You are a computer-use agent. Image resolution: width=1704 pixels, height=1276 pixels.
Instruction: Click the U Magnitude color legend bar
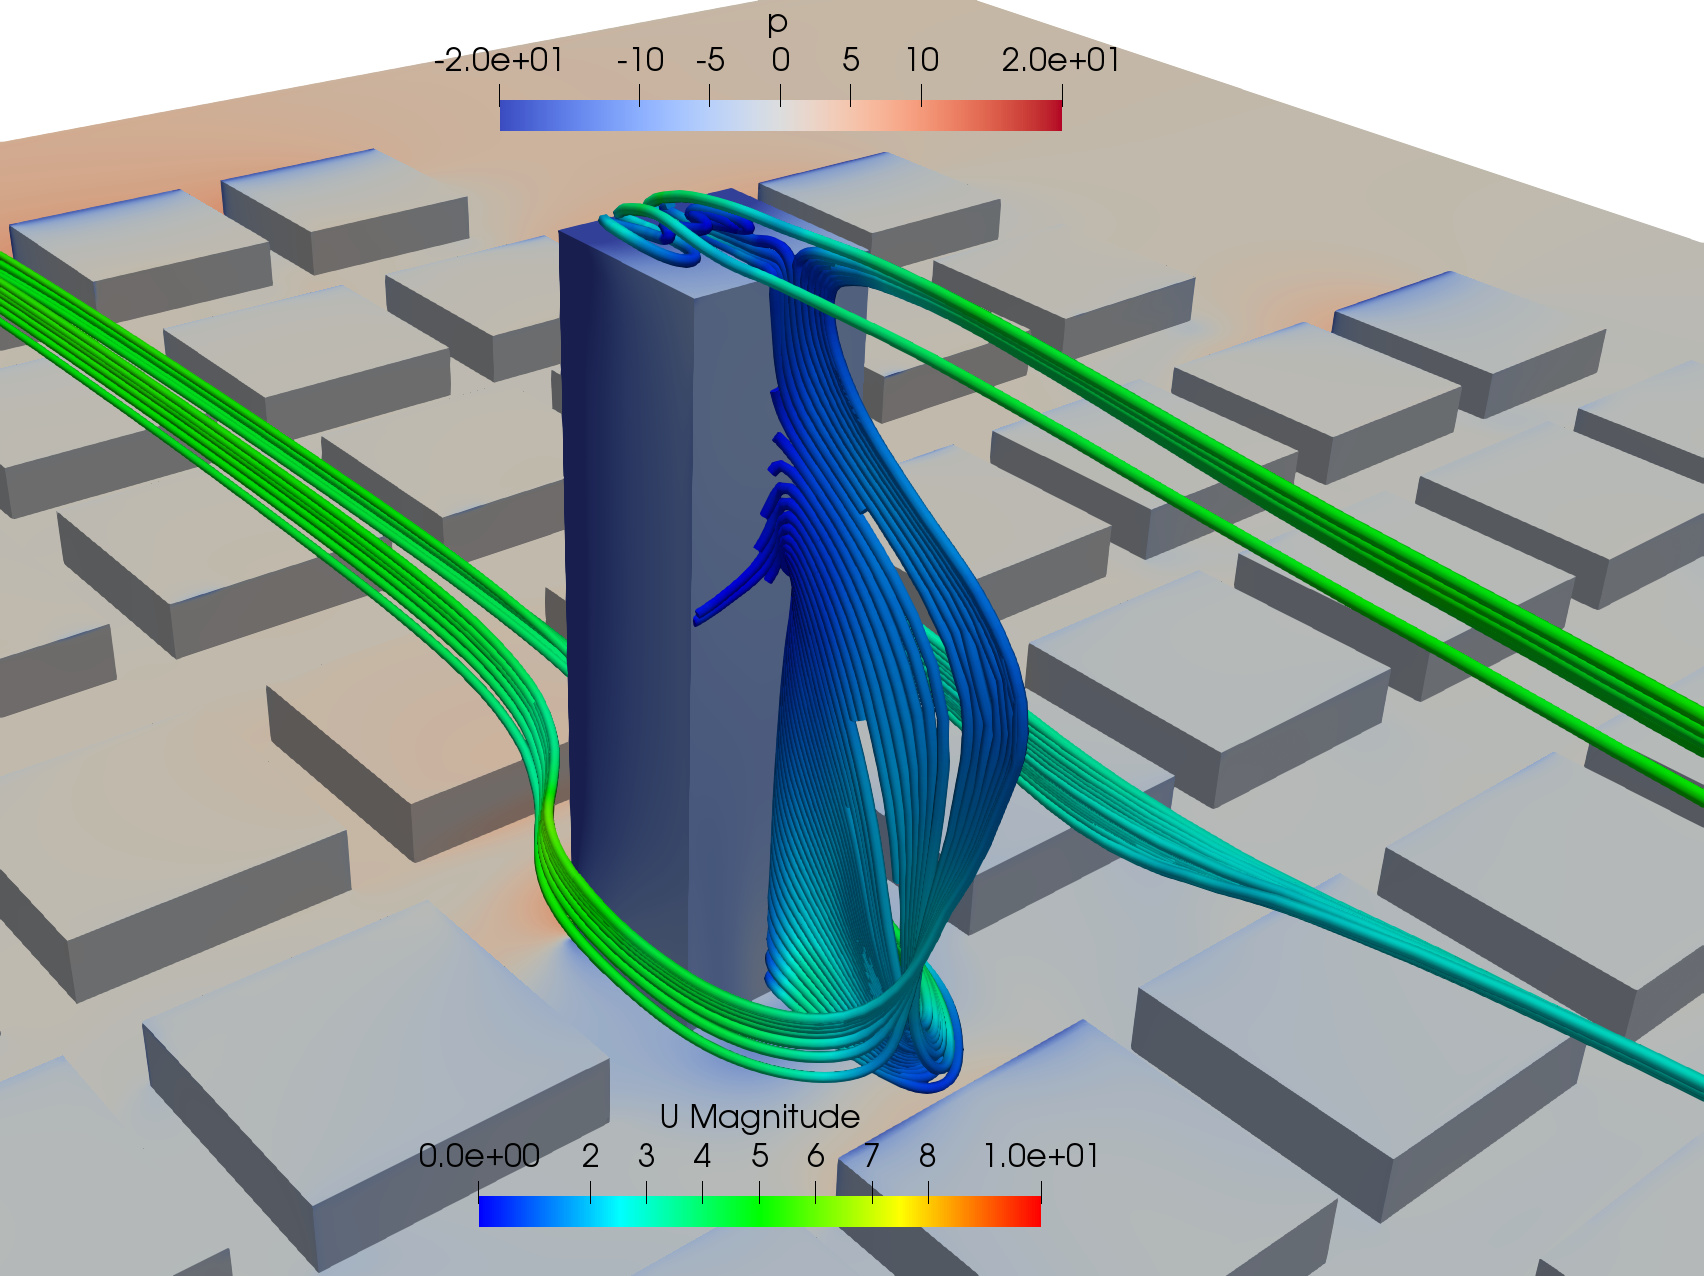(760, 1211)
